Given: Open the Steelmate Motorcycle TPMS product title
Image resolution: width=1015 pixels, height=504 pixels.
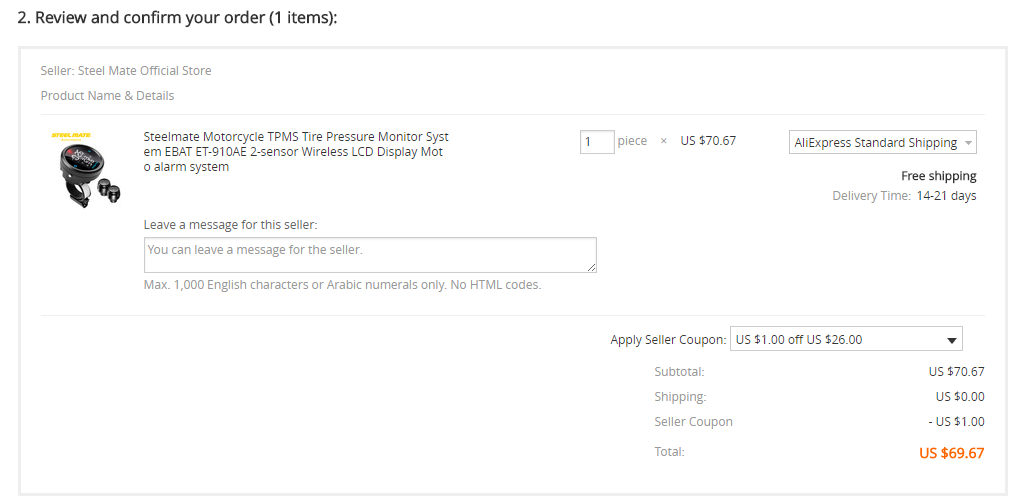Looking at the screenshot, I should 296,152.
